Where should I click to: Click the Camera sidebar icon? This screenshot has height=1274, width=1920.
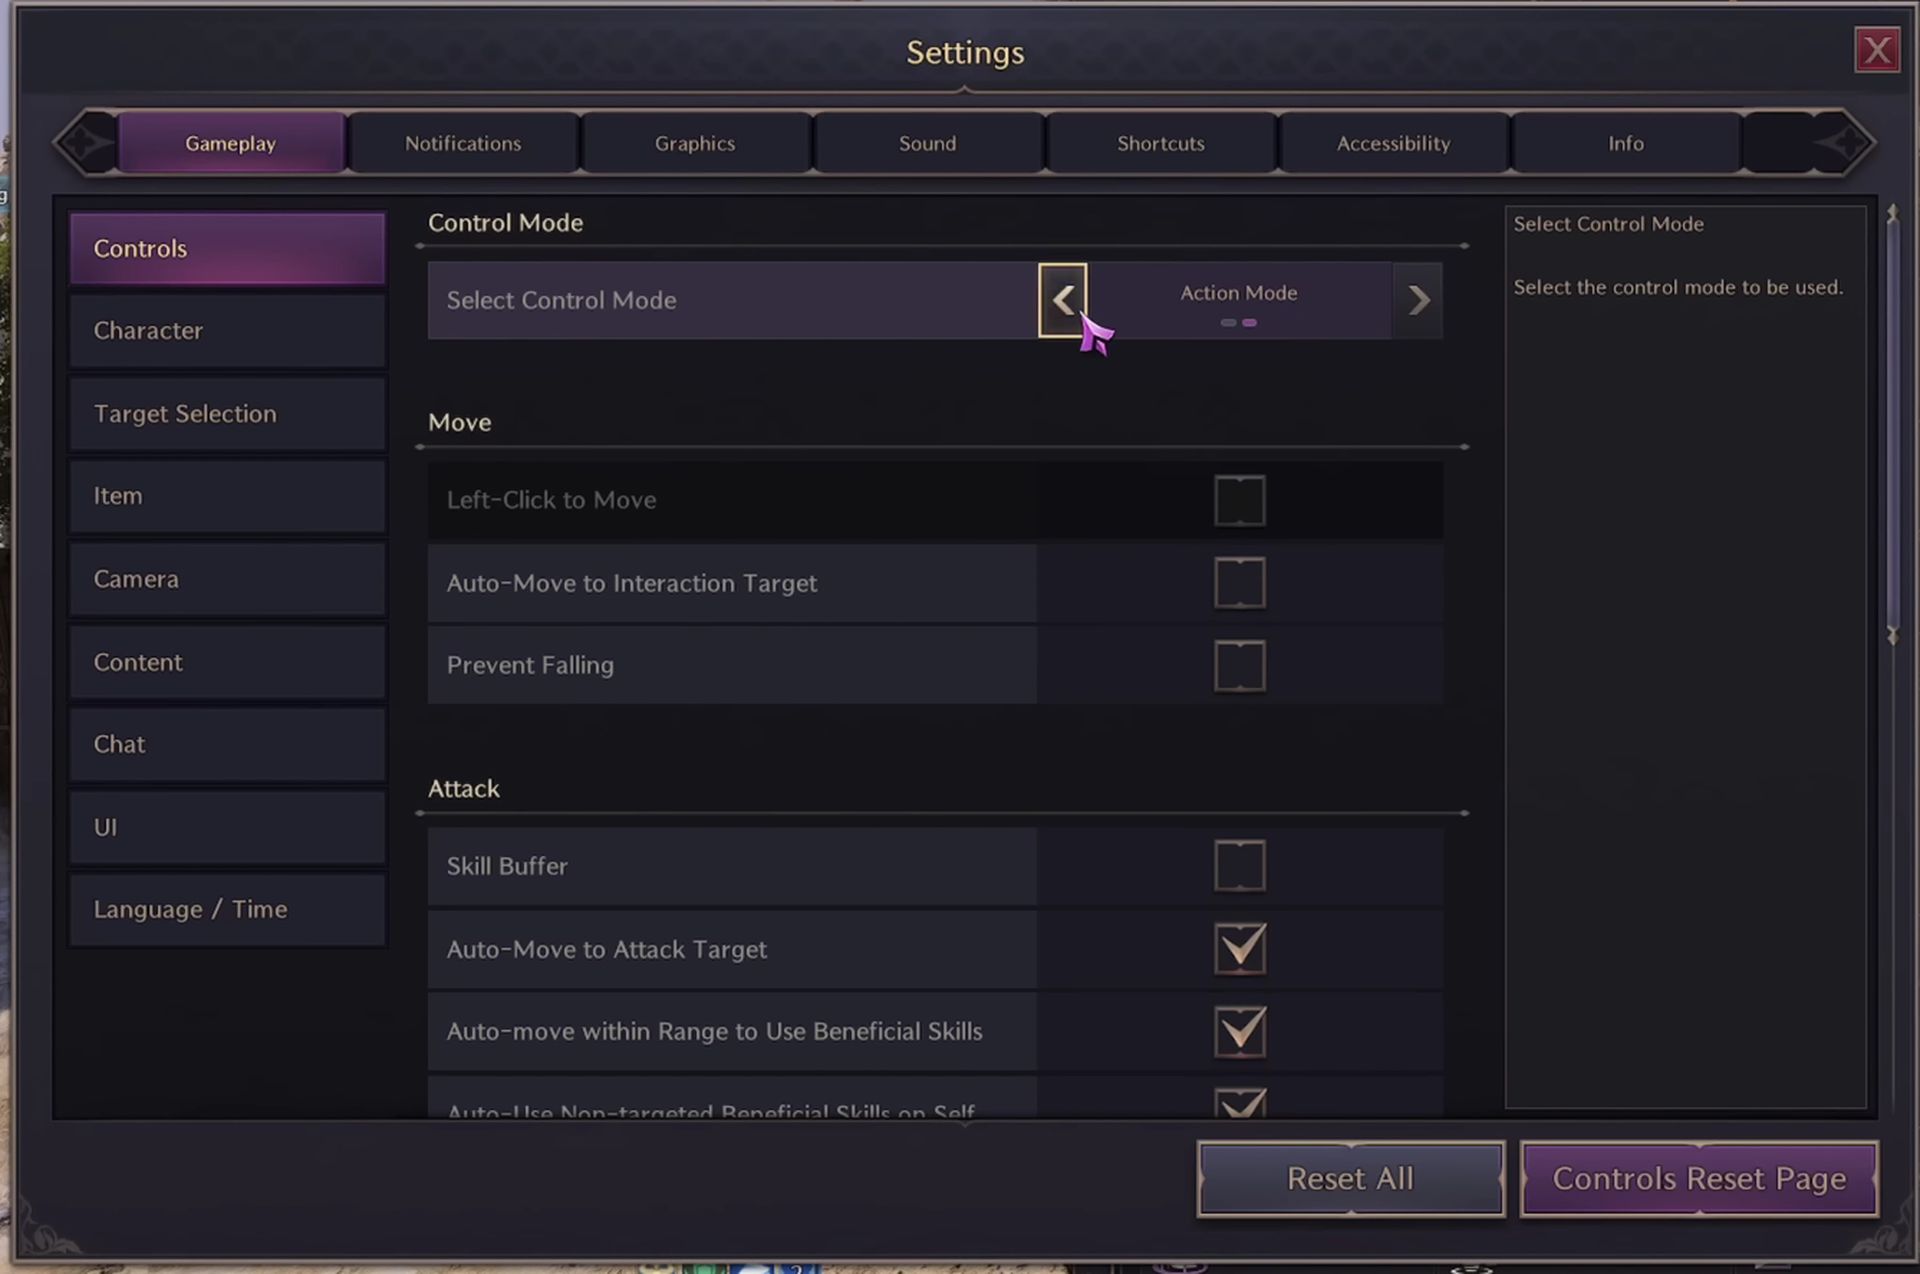tap(135, 577)
